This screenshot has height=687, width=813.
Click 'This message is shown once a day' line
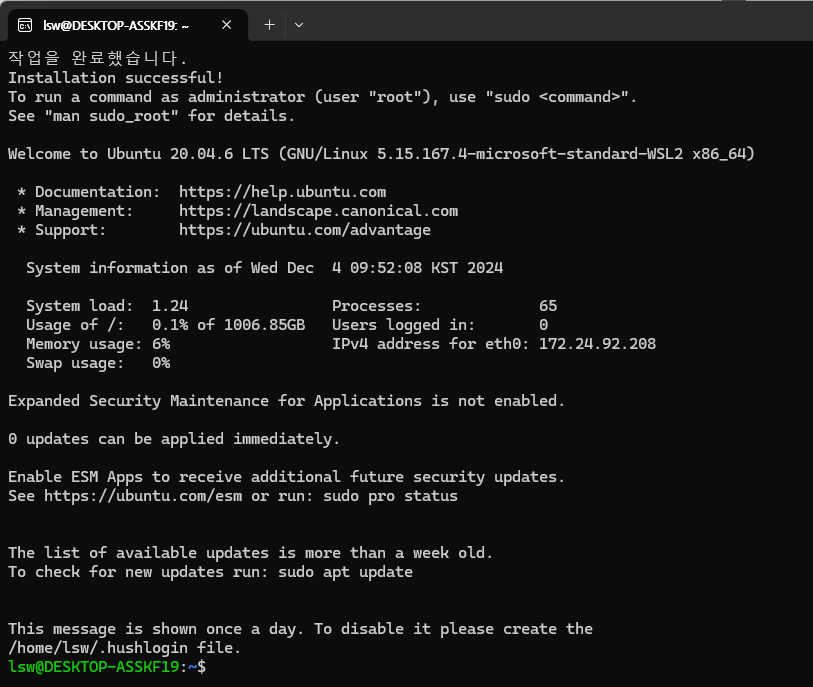pyautogui.click(x=301, y=629)
